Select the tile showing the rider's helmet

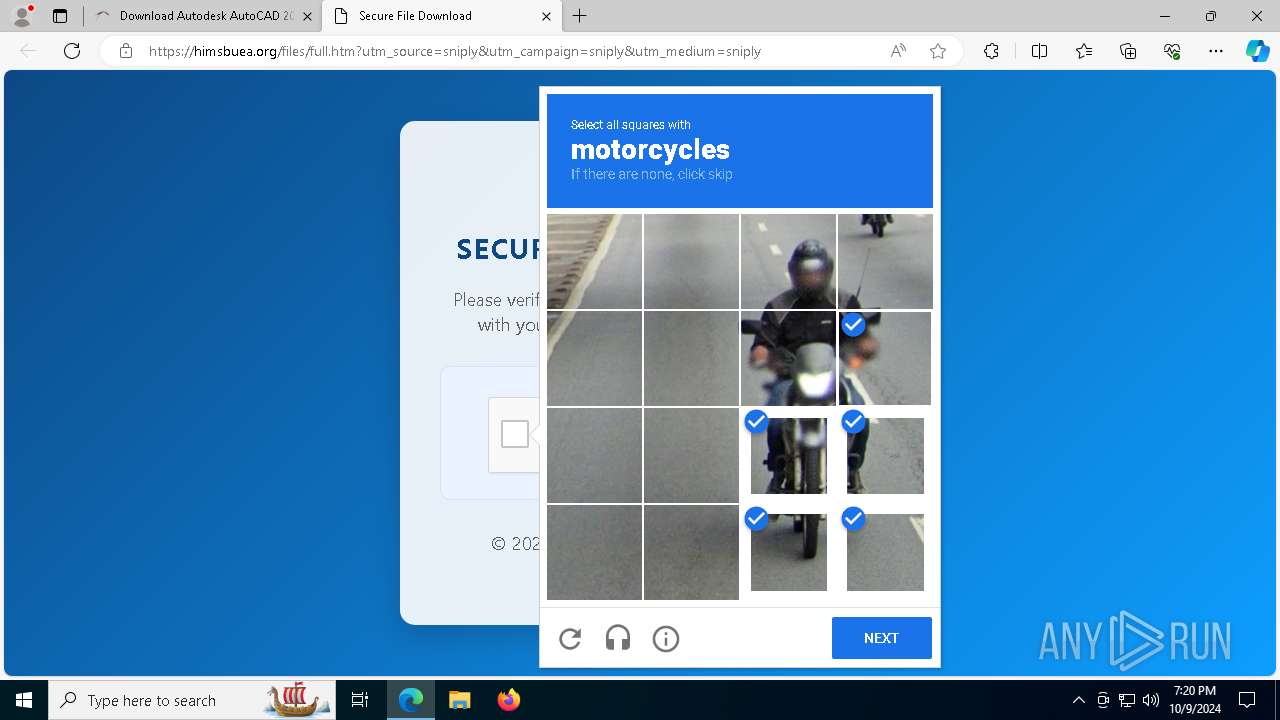point(788,261)
